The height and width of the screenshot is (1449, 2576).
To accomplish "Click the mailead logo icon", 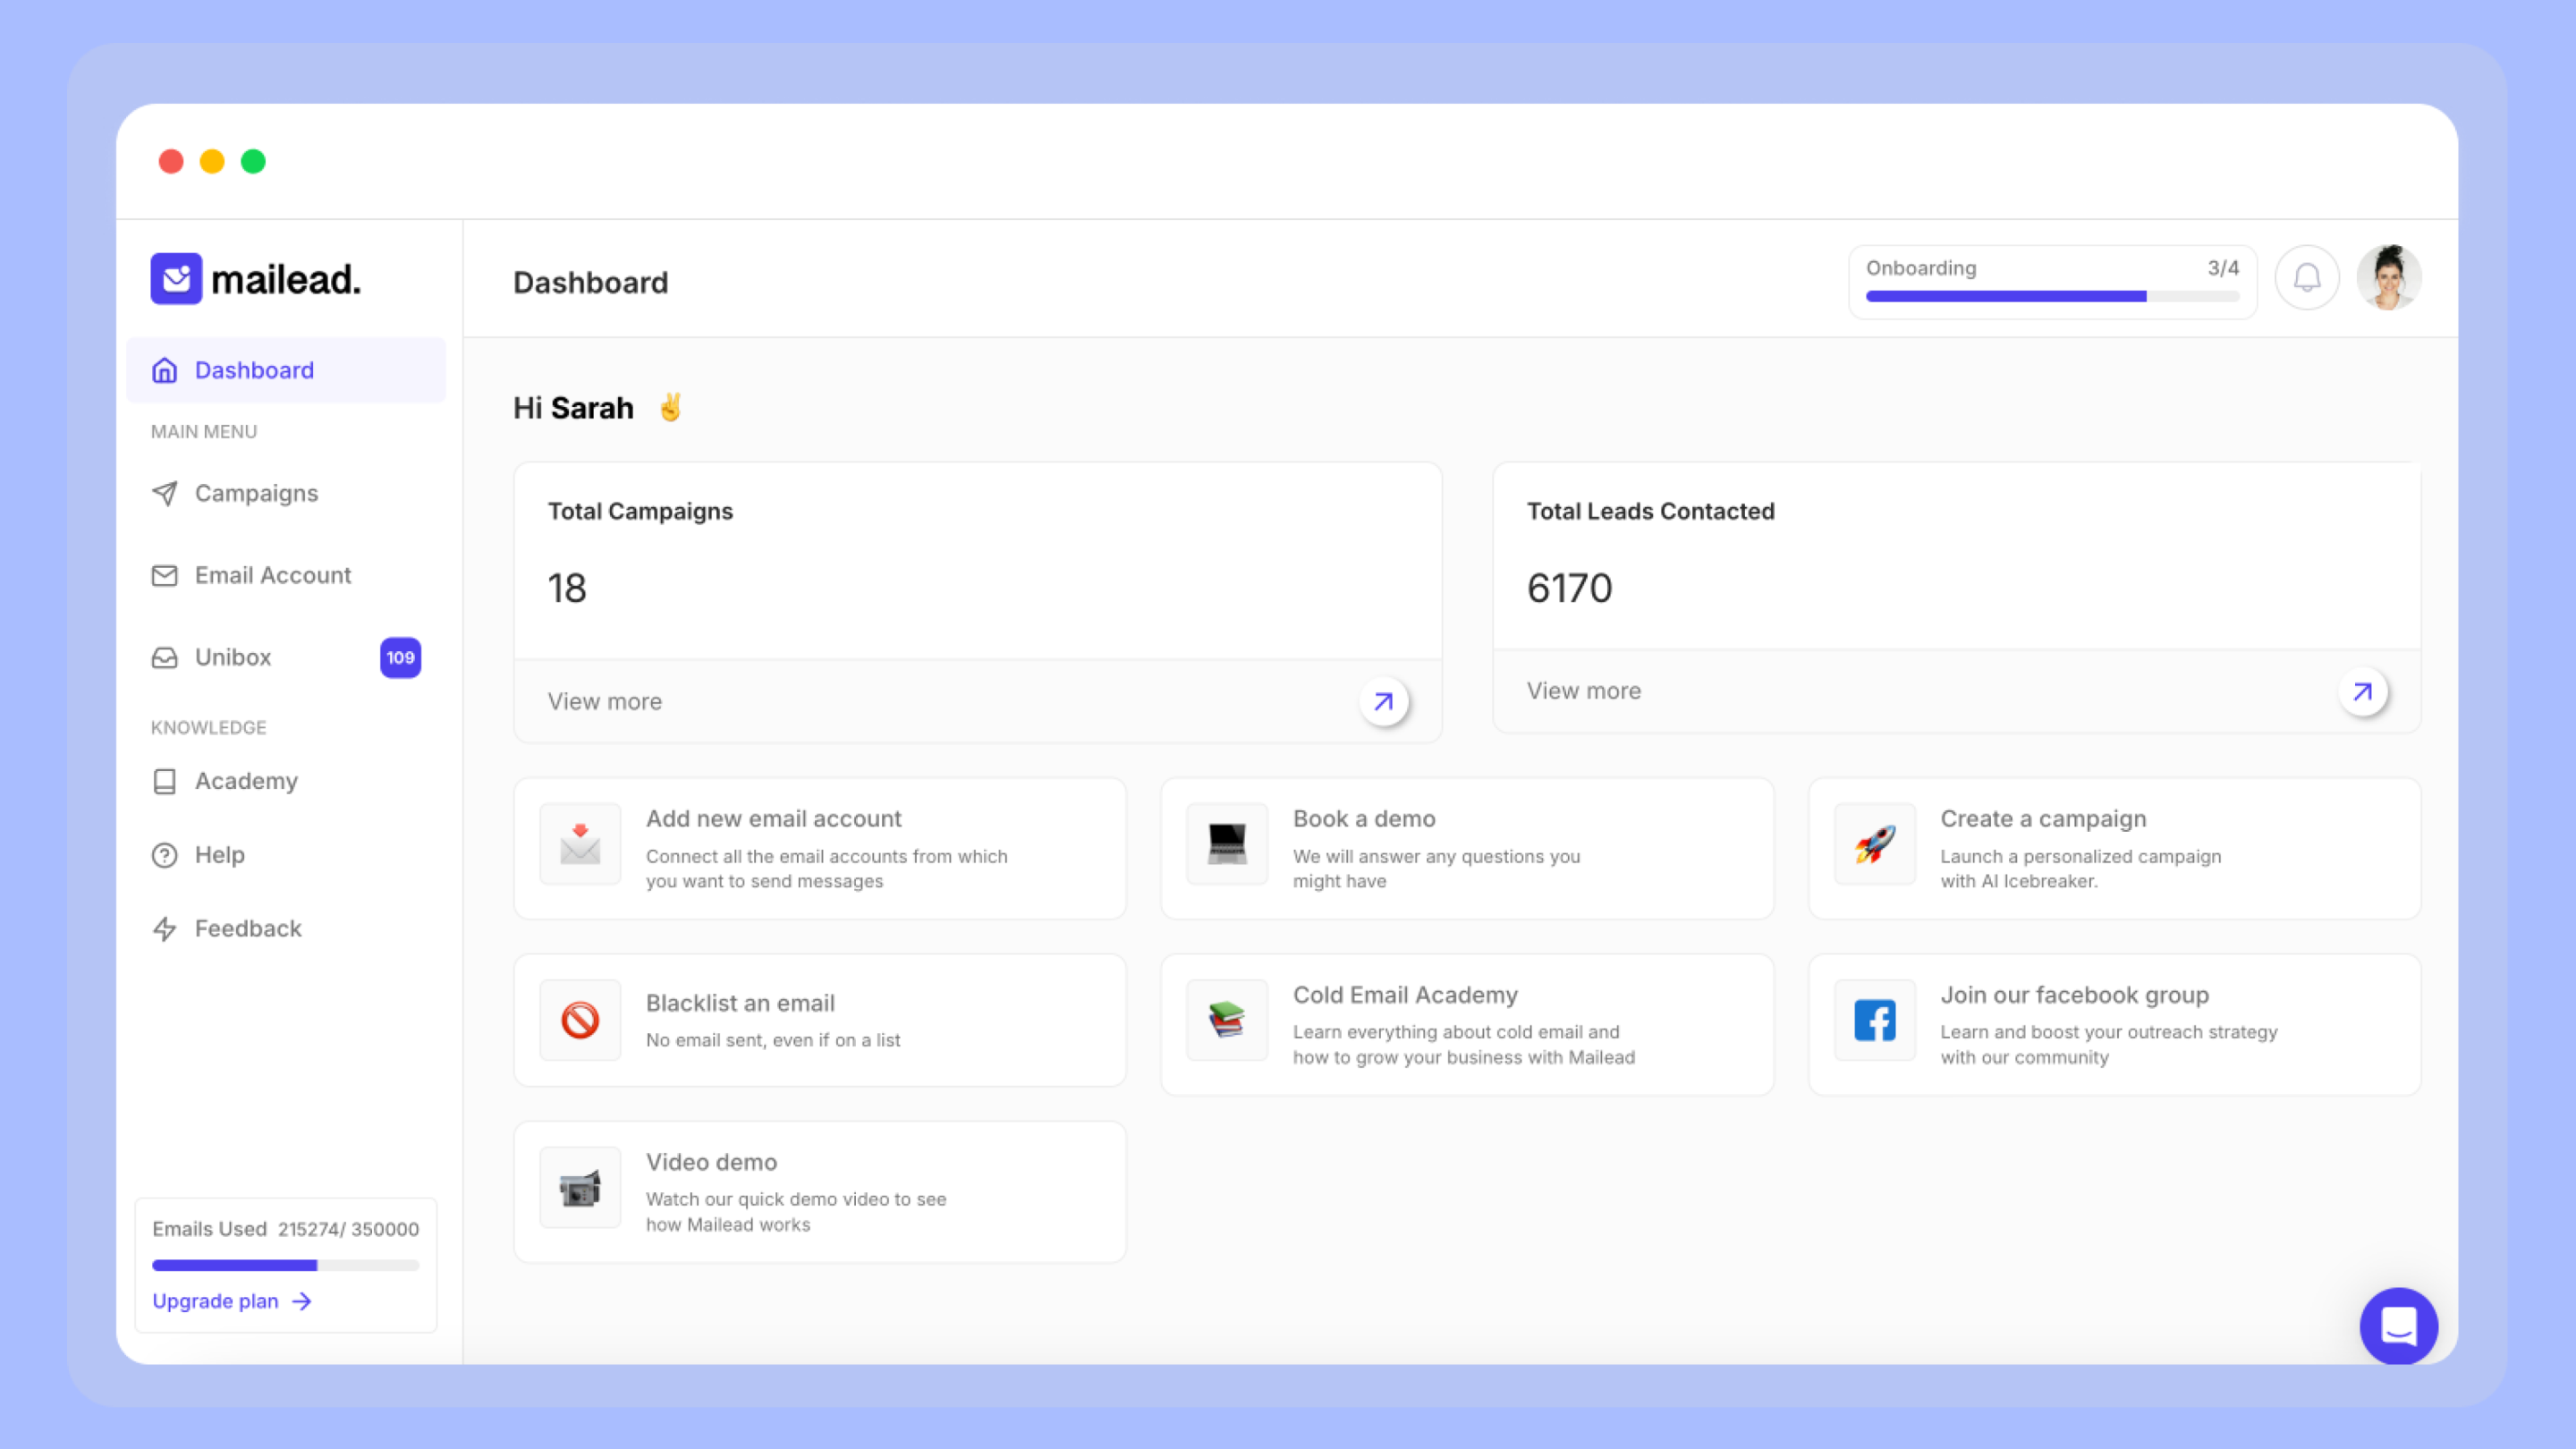I will click(x=176, y=279).
